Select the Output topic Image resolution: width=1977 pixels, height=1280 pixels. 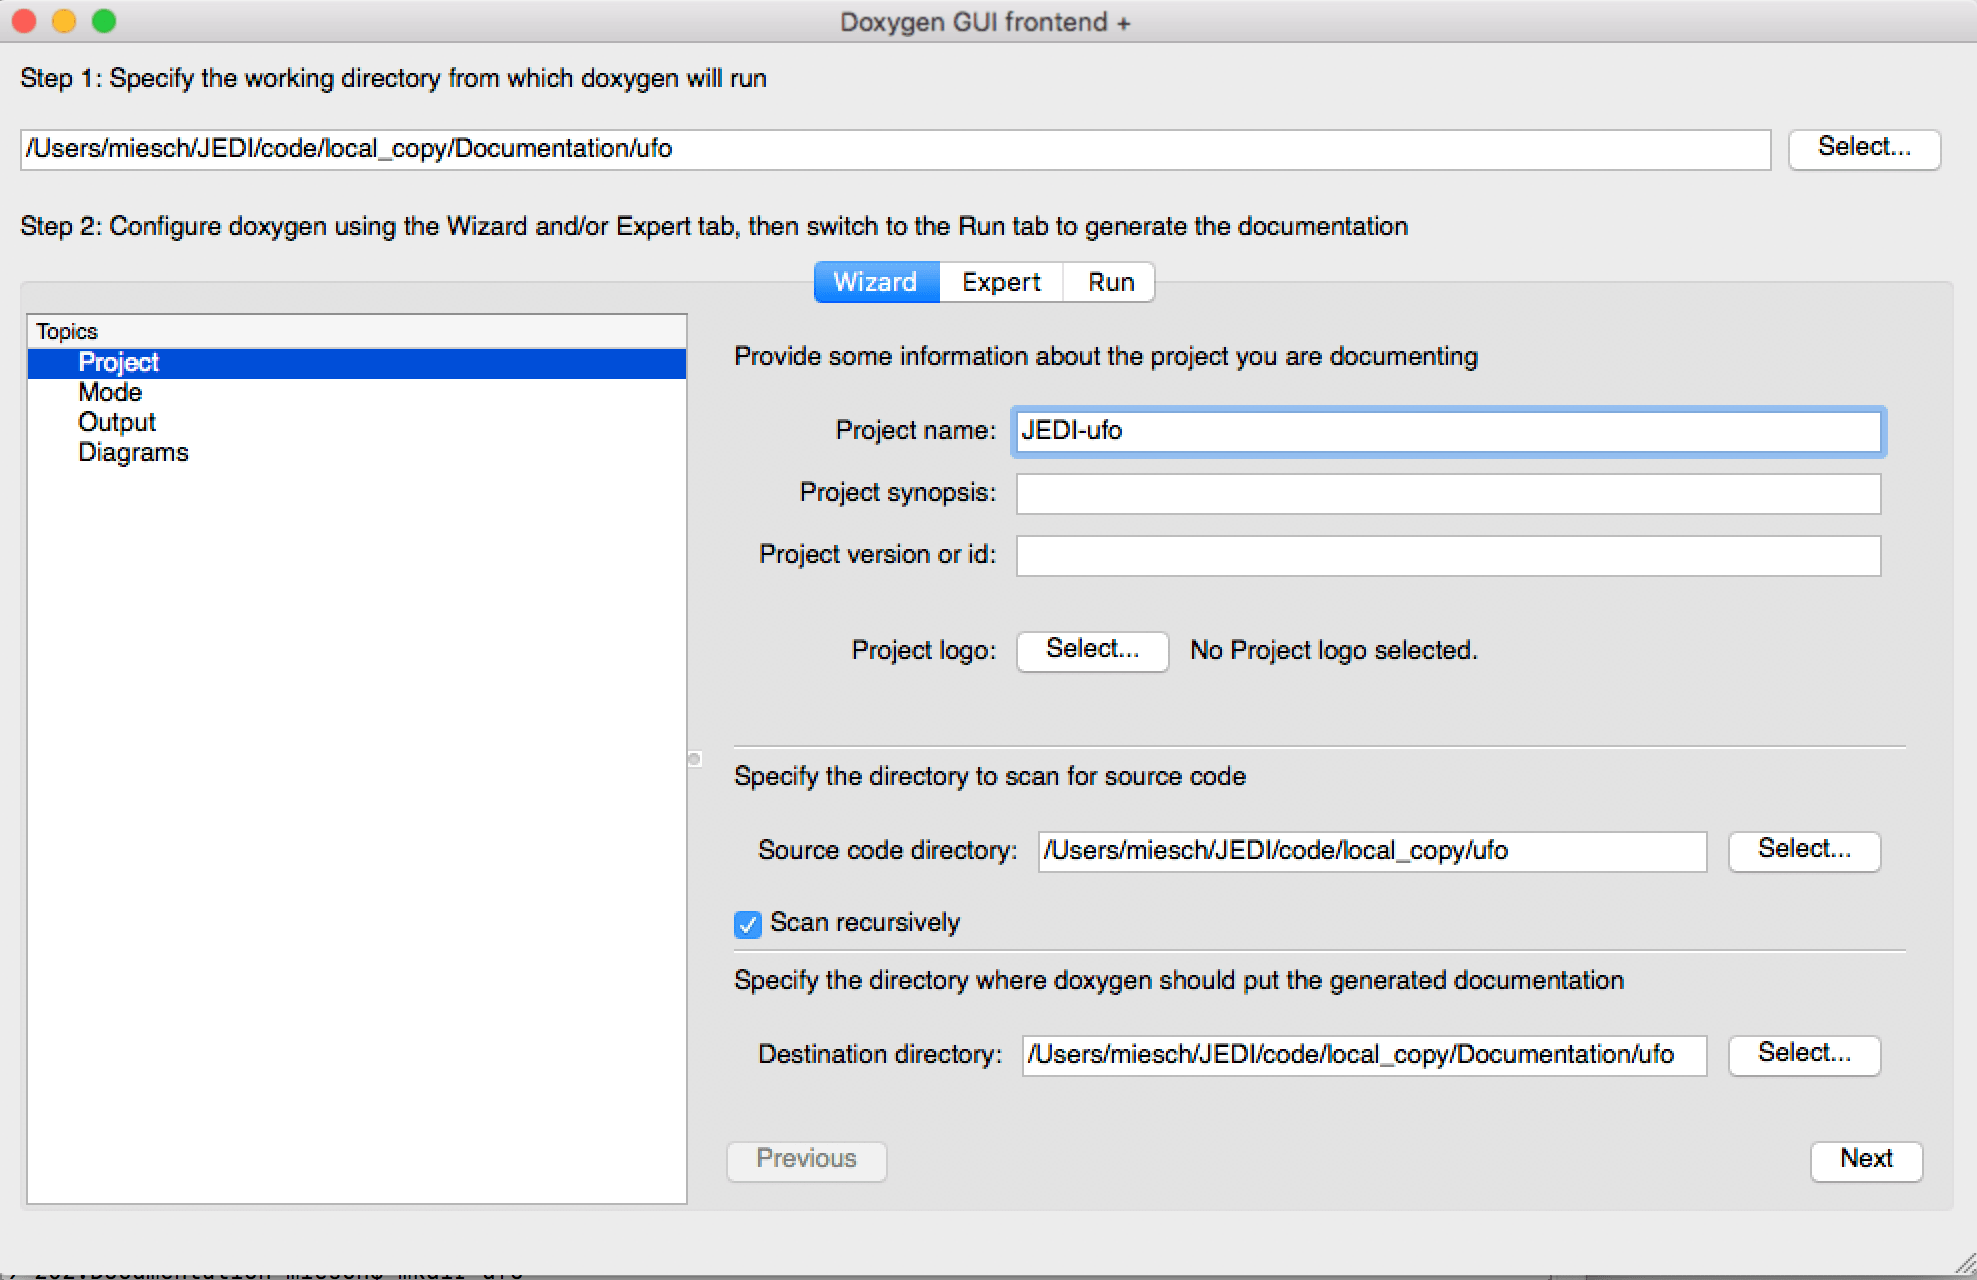tap(117, 422)
